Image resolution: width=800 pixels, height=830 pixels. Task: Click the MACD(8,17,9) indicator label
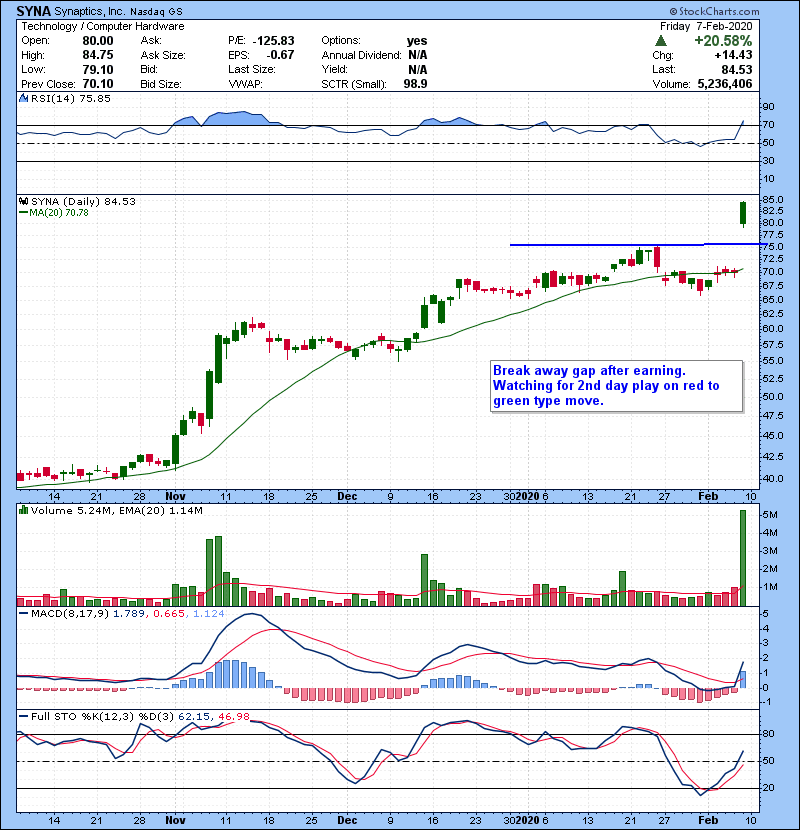pos(70,614)
